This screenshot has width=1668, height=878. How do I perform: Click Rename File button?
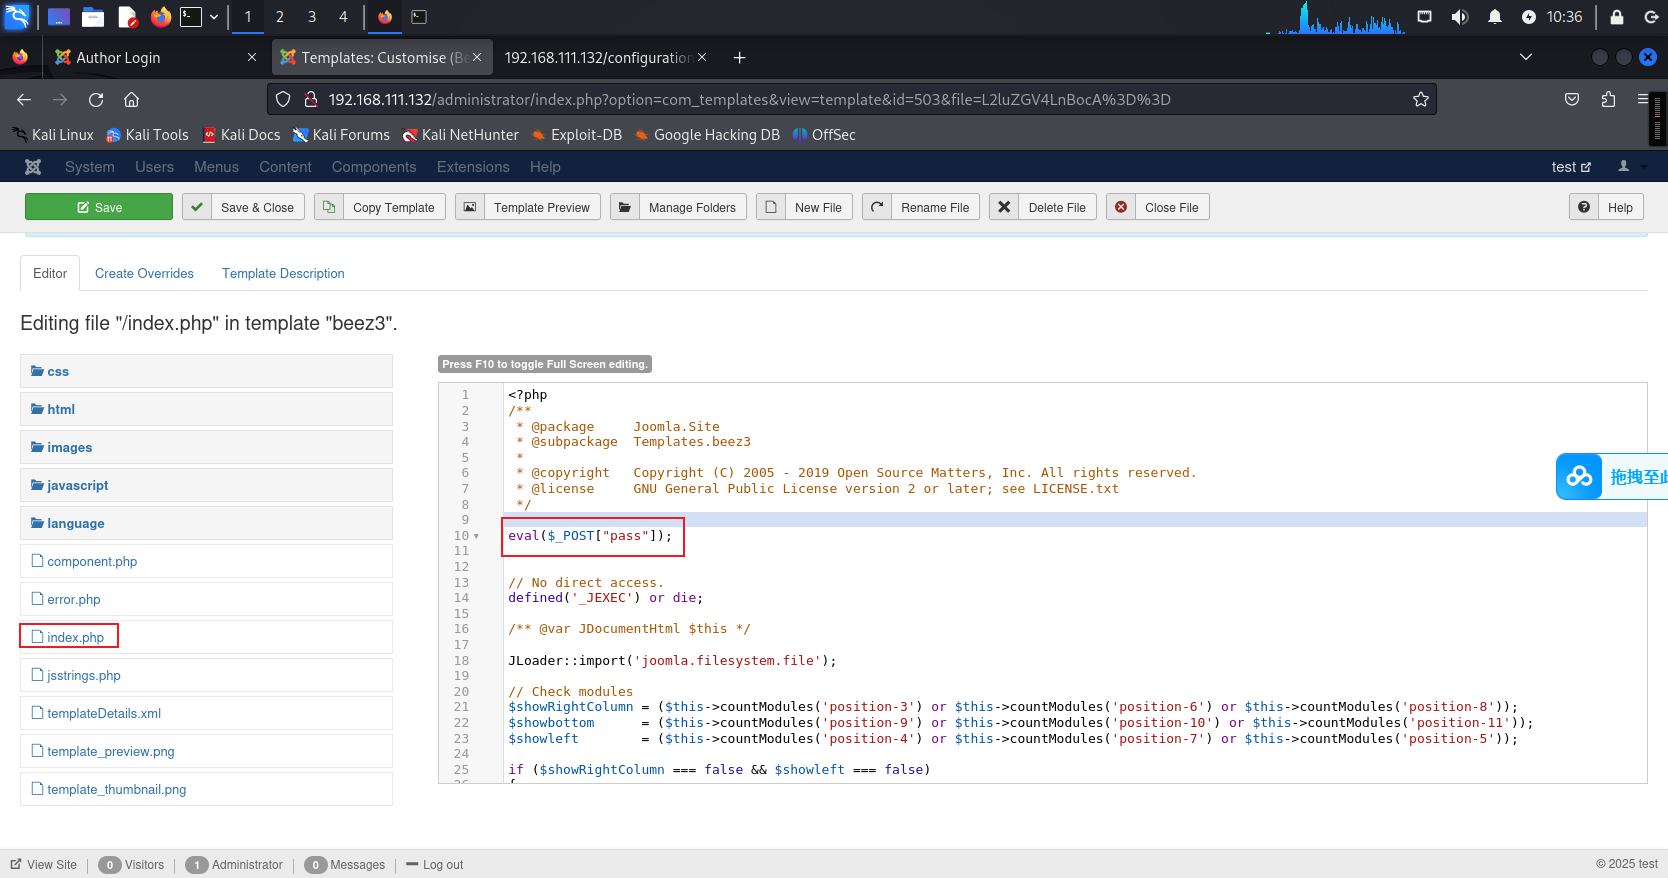[921, 207]
